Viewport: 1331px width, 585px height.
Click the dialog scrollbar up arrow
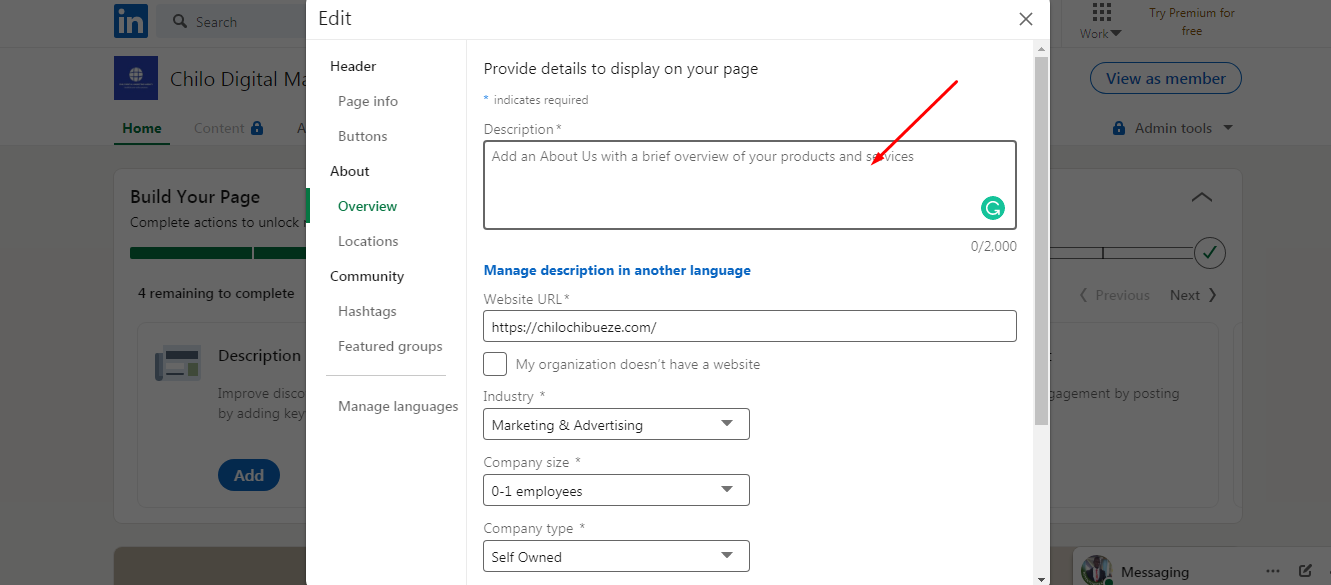[1041, 48]
